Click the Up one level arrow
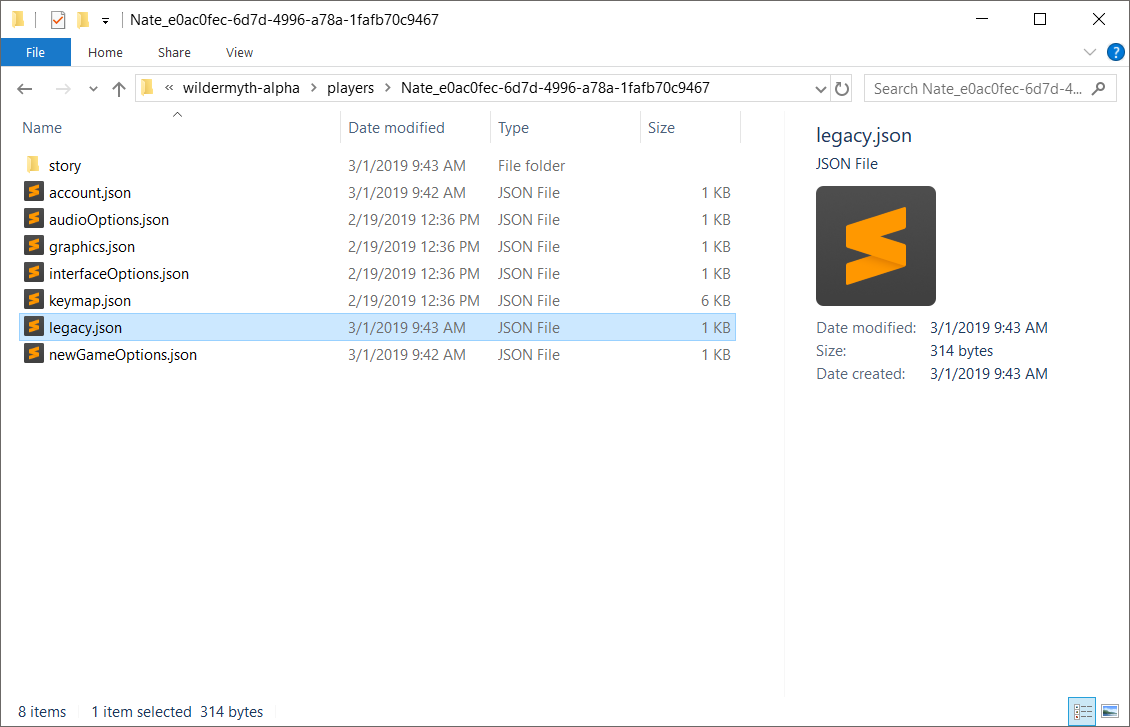This screenshot has width=1130, height=727. click(119, 89)
